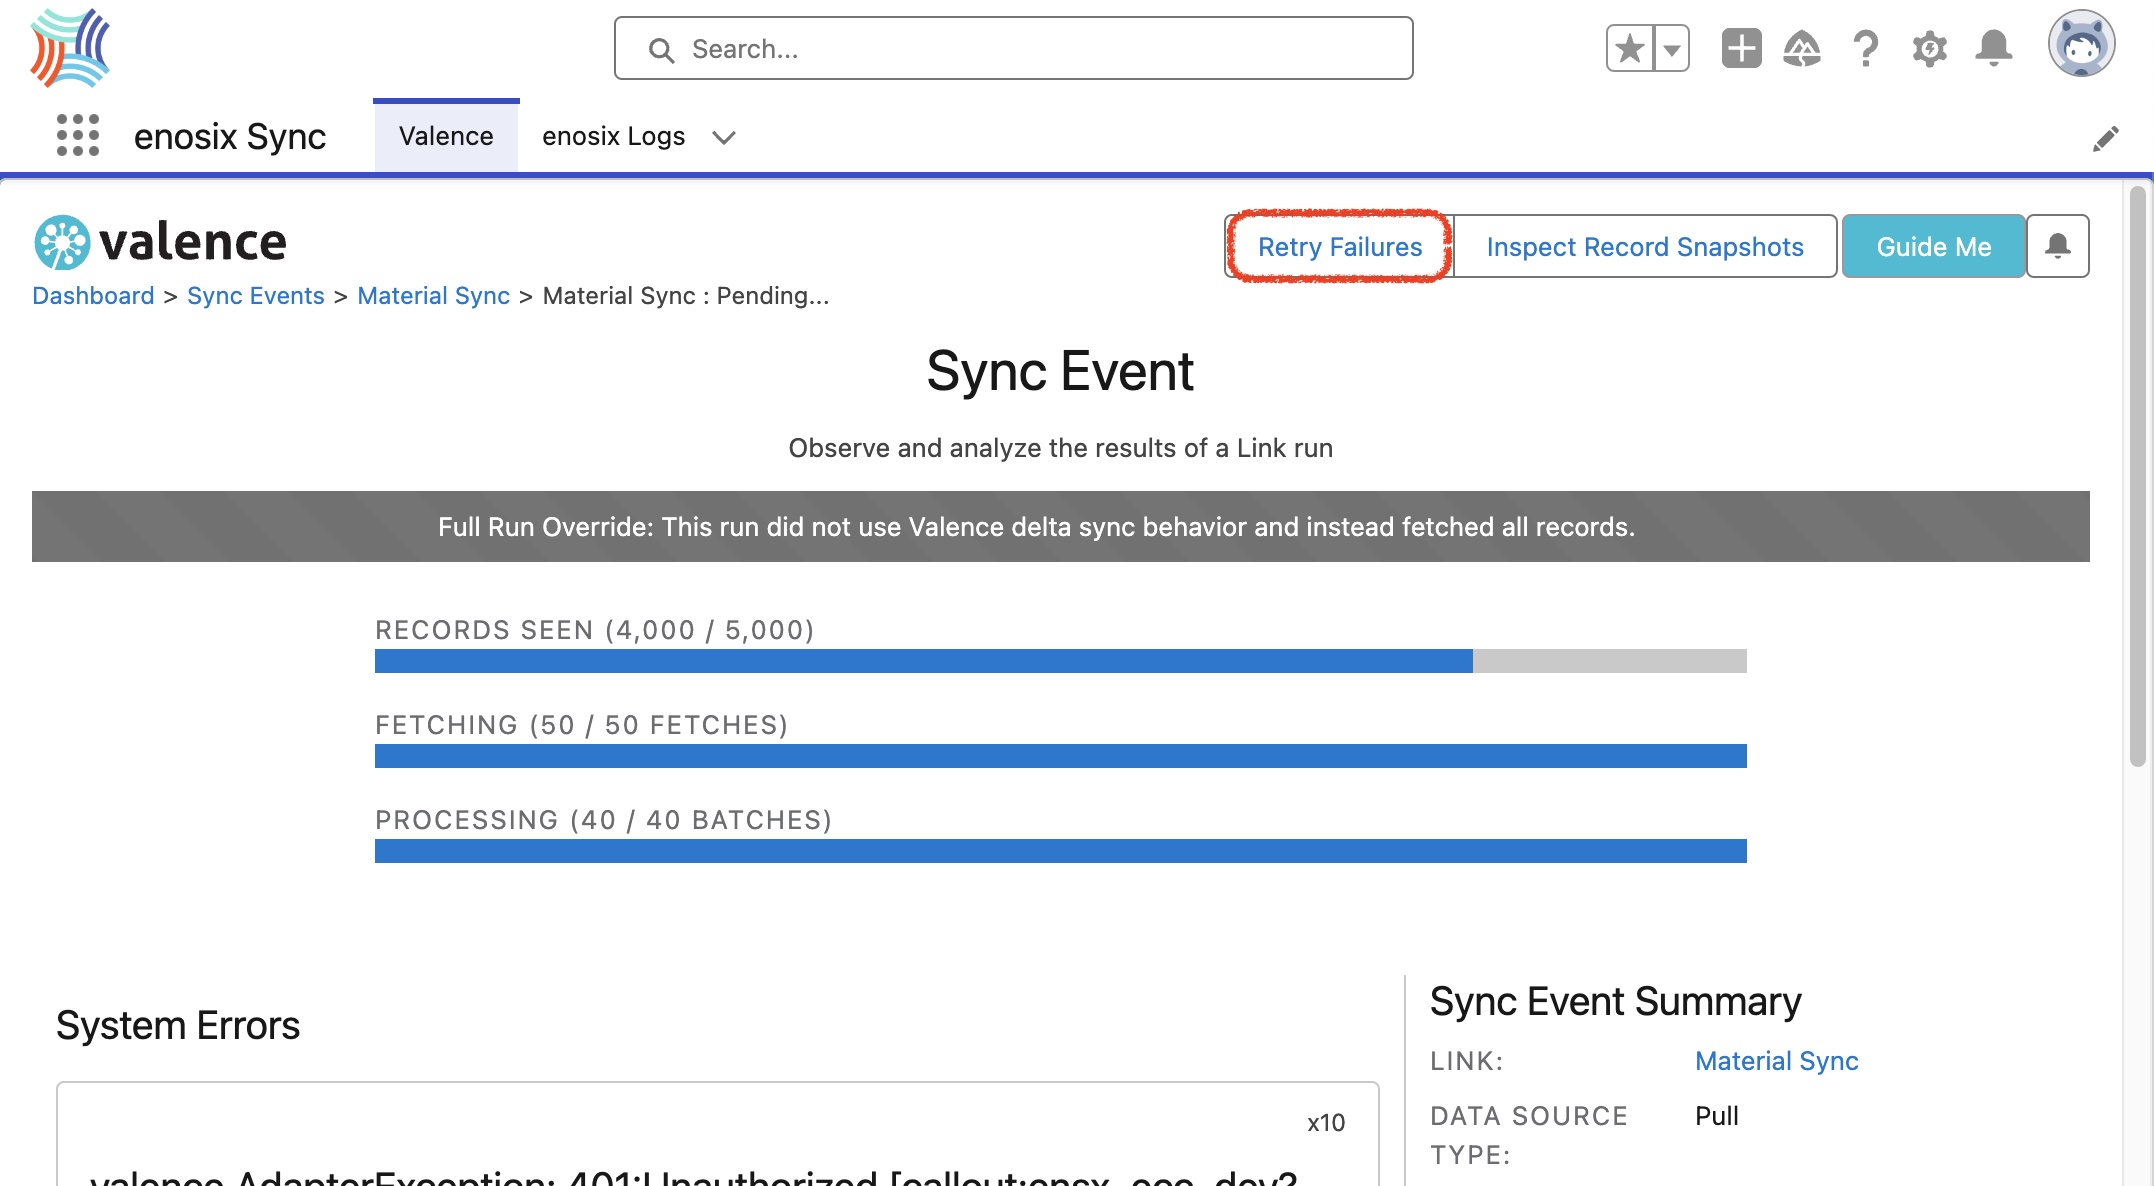Open the user avatar profile menu
Viewport: 2154px width, 1186px height.
coord(2081,44)
